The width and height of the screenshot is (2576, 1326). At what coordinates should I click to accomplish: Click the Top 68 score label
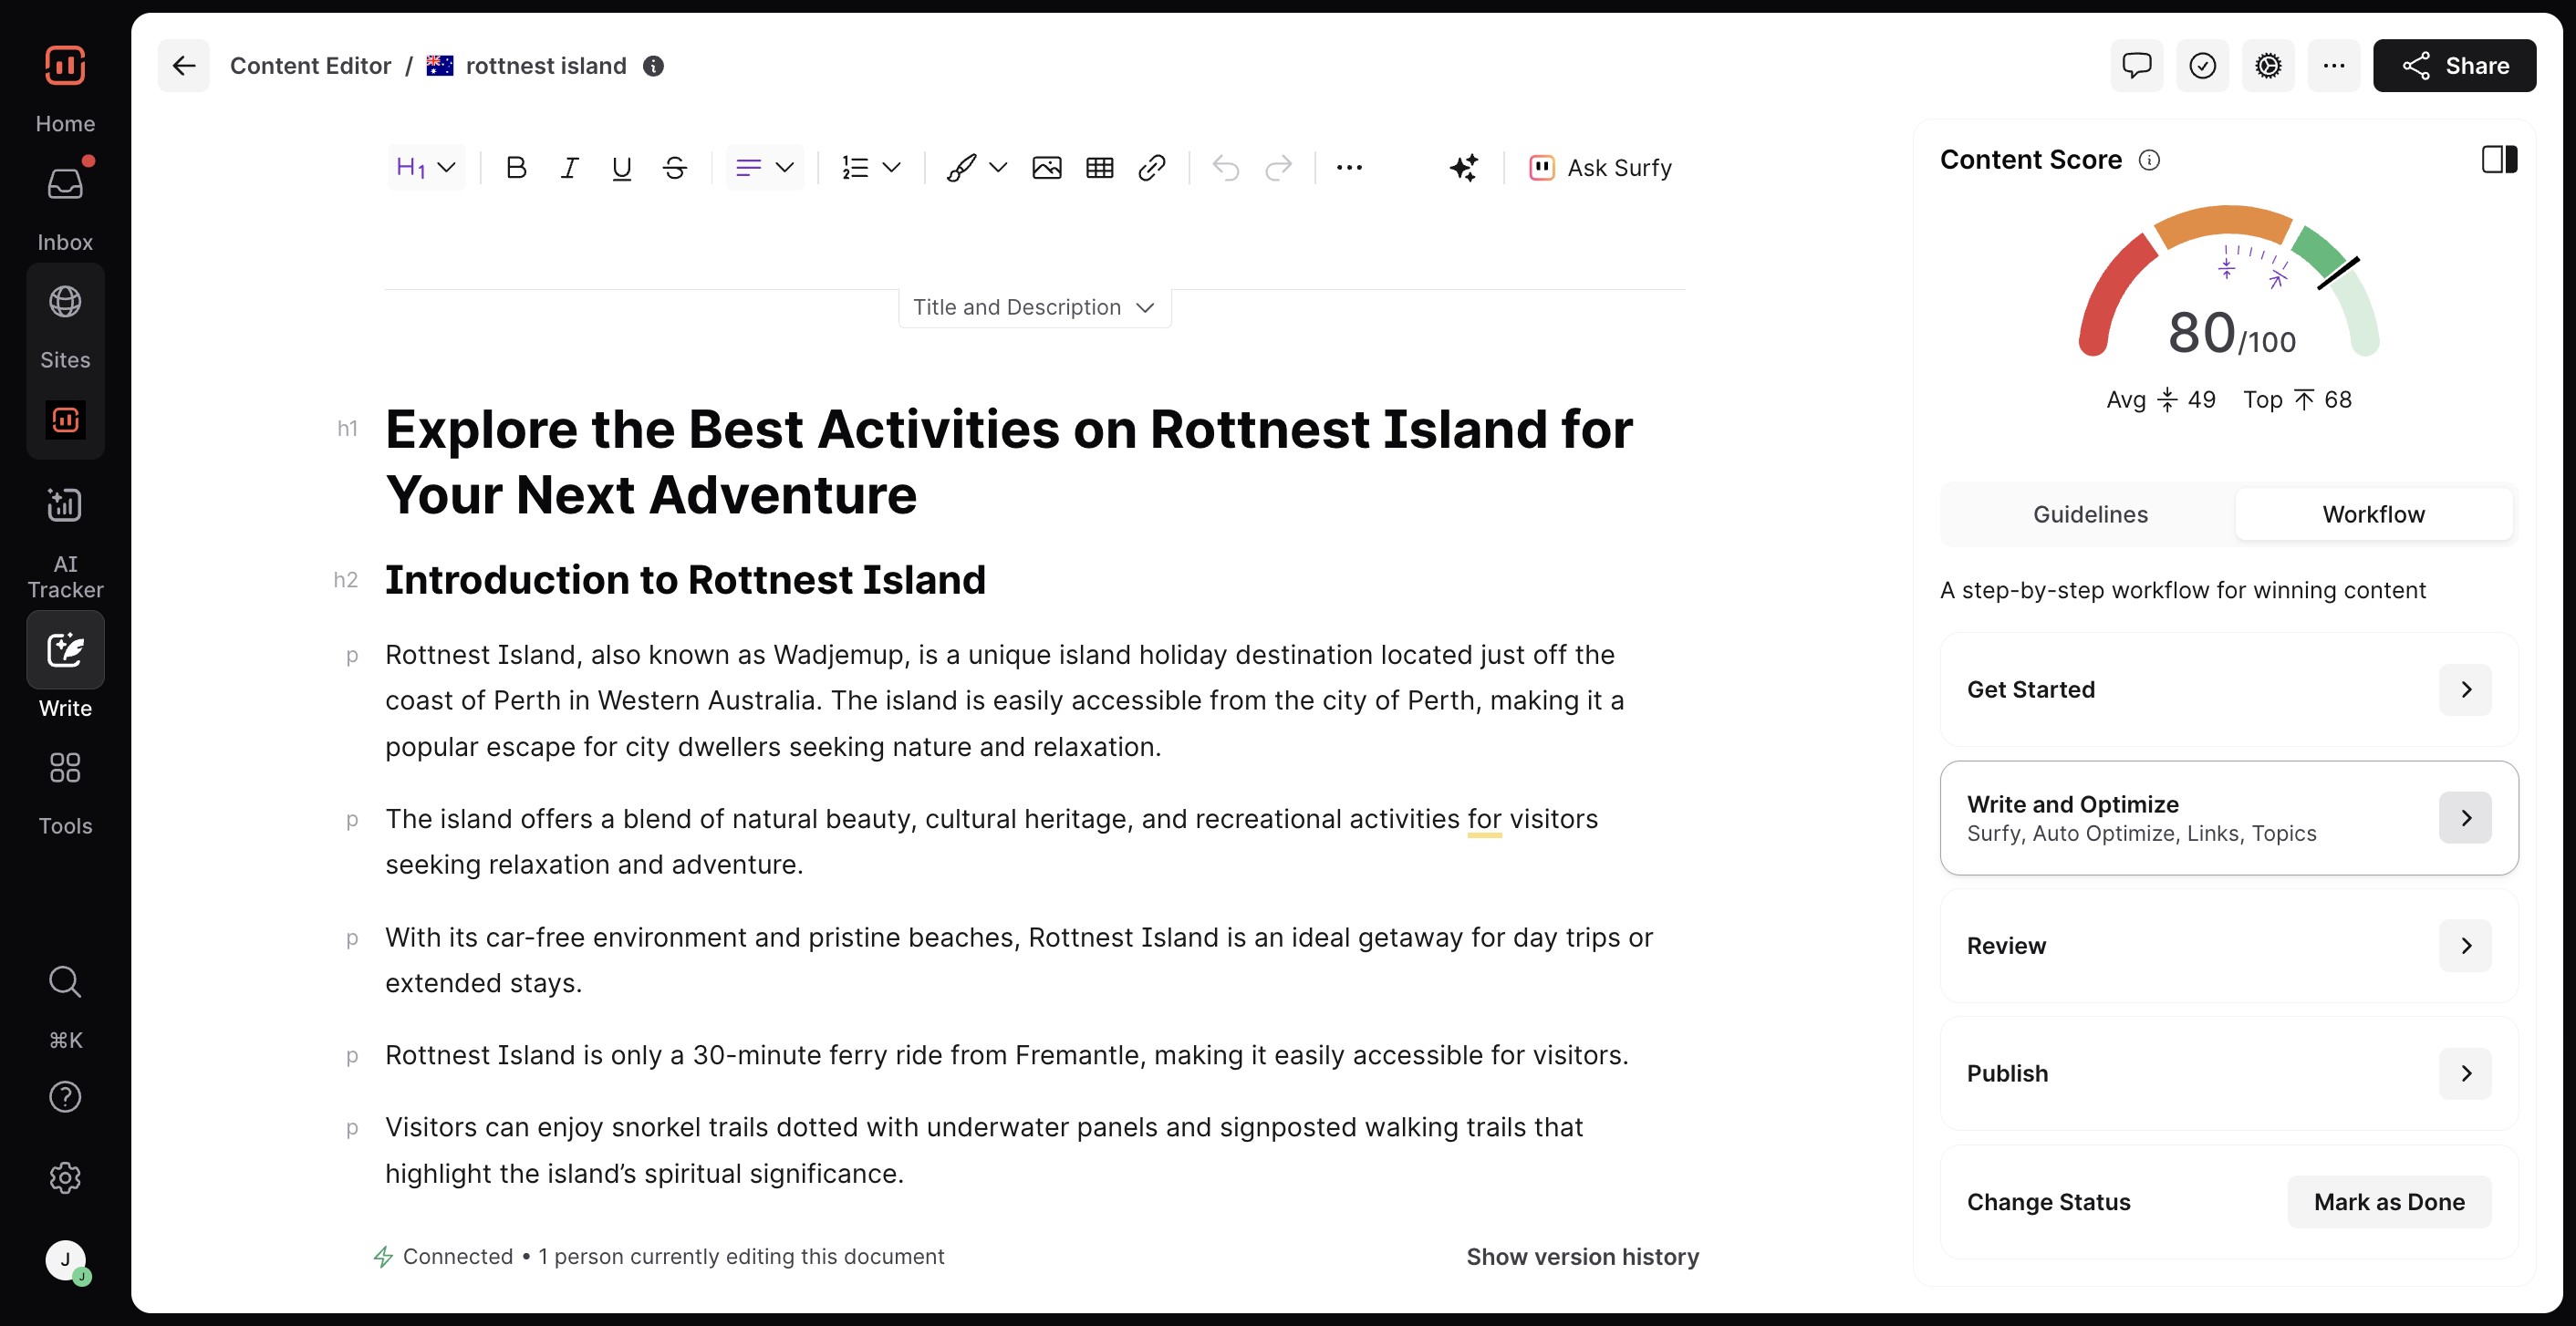pyautogui.click(x=2298, y=400)
